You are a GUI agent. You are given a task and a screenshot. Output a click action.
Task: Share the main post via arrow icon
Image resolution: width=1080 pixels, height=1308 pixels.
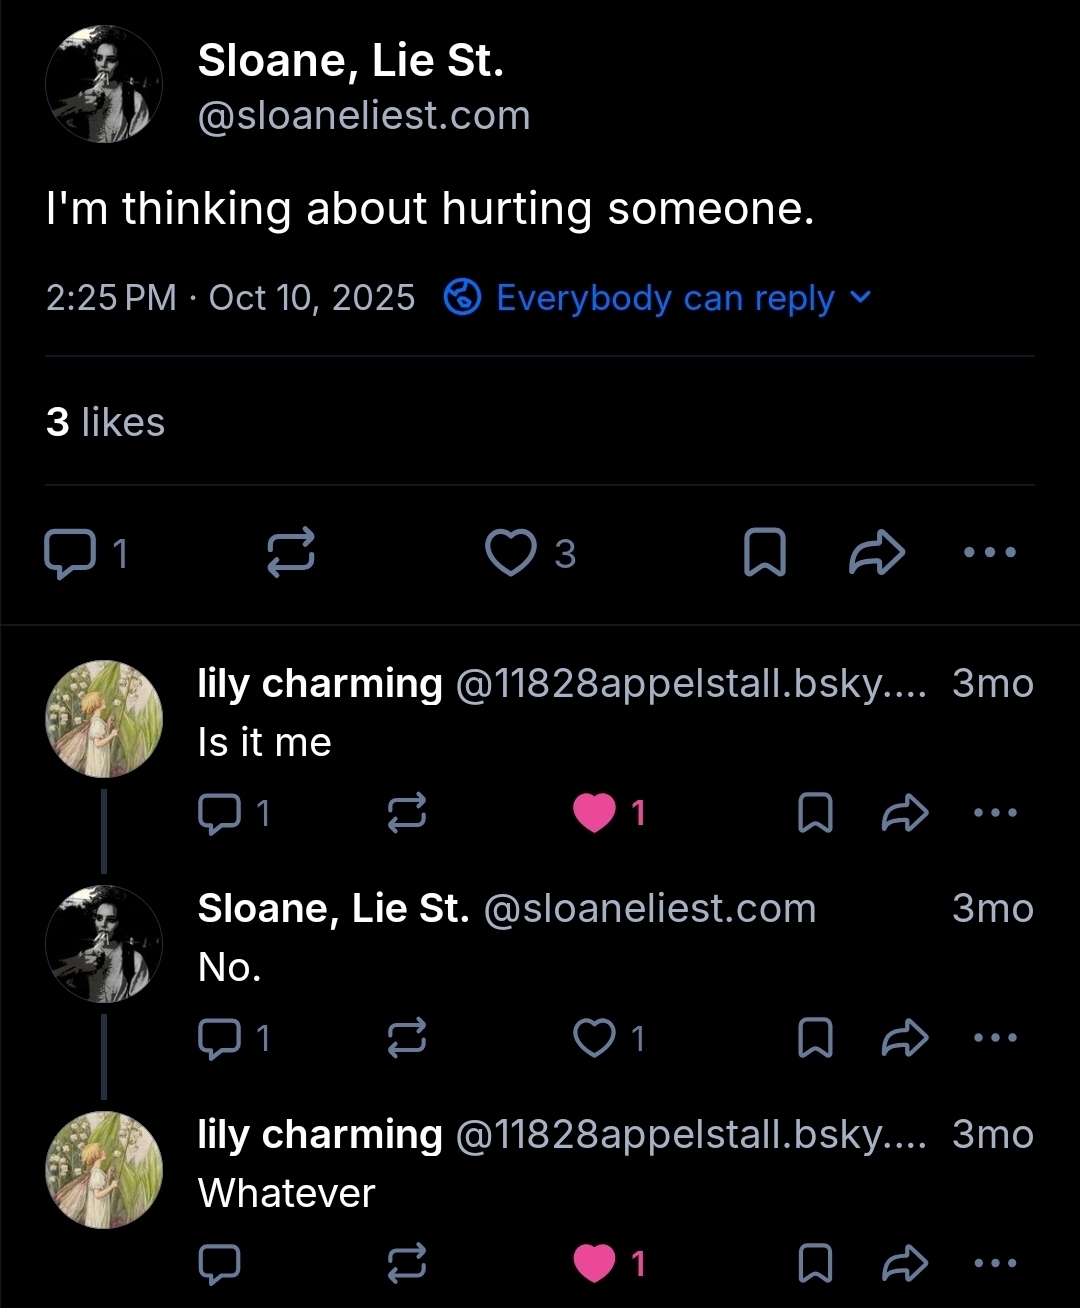[x=877, y=553]
